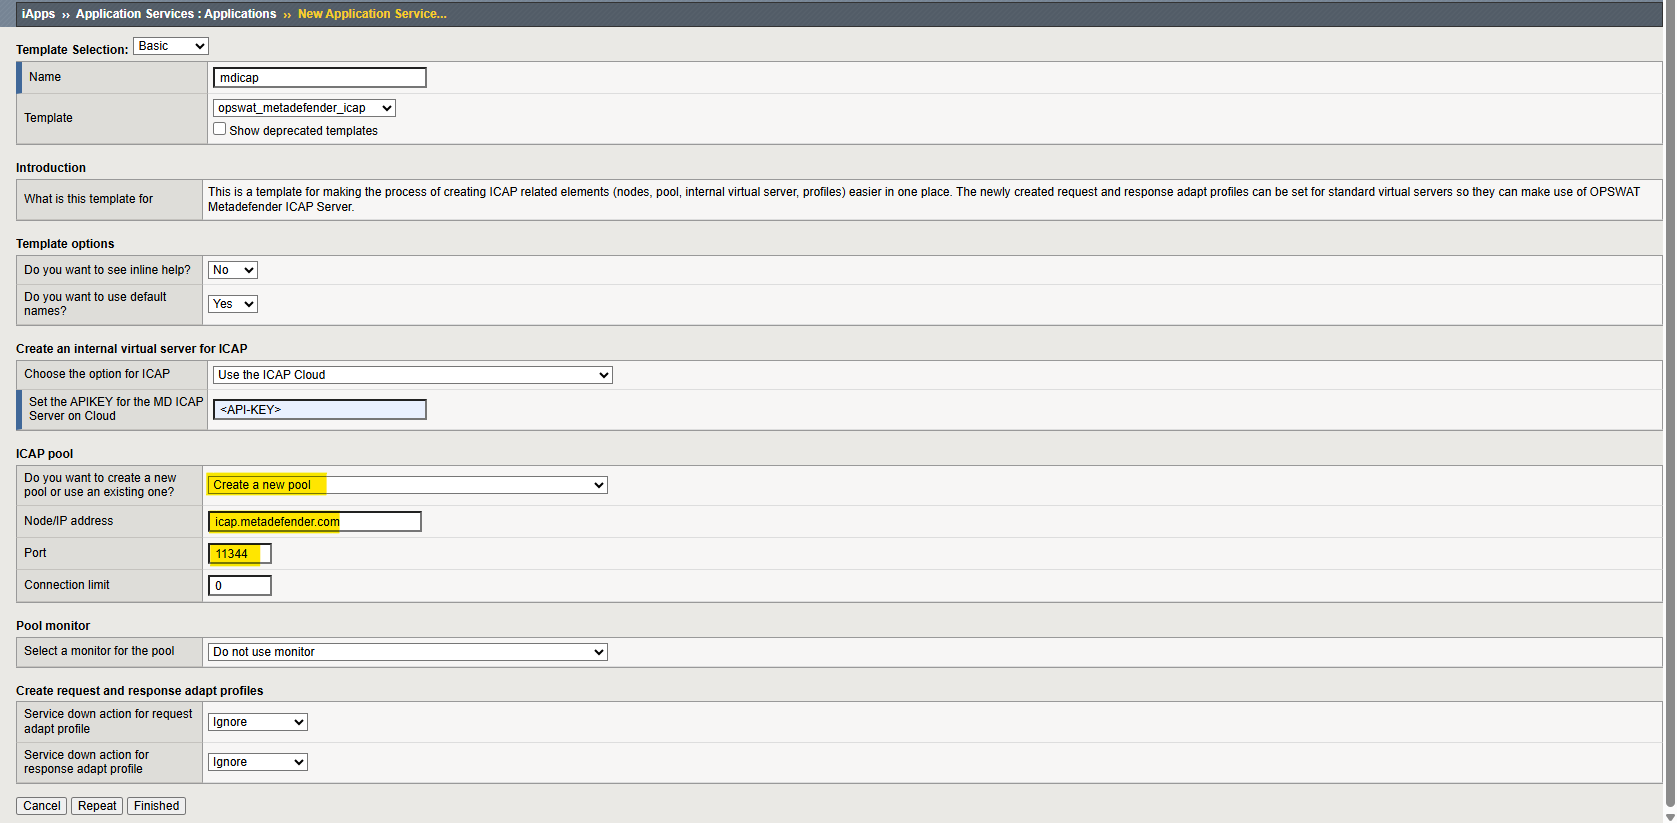Viewport: 1677px width, 823px height.
Task: Click the Repeat button
Action: tap(97, 806)
